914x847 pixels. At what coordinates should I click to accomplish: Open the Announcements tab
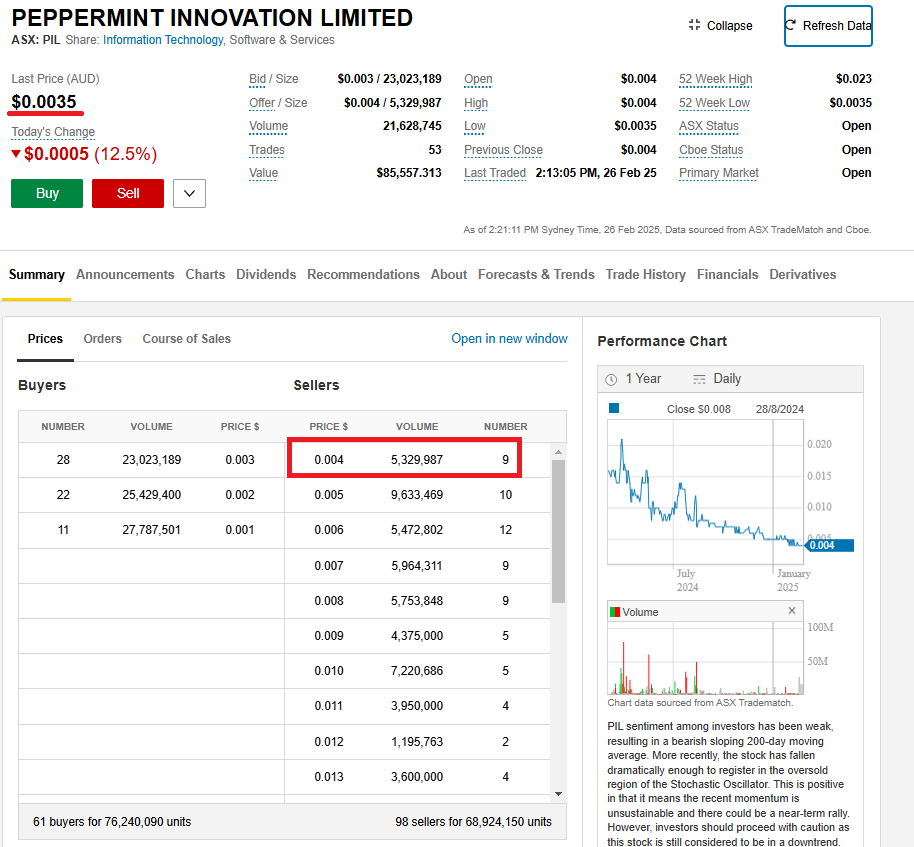[x=125, y=275]
